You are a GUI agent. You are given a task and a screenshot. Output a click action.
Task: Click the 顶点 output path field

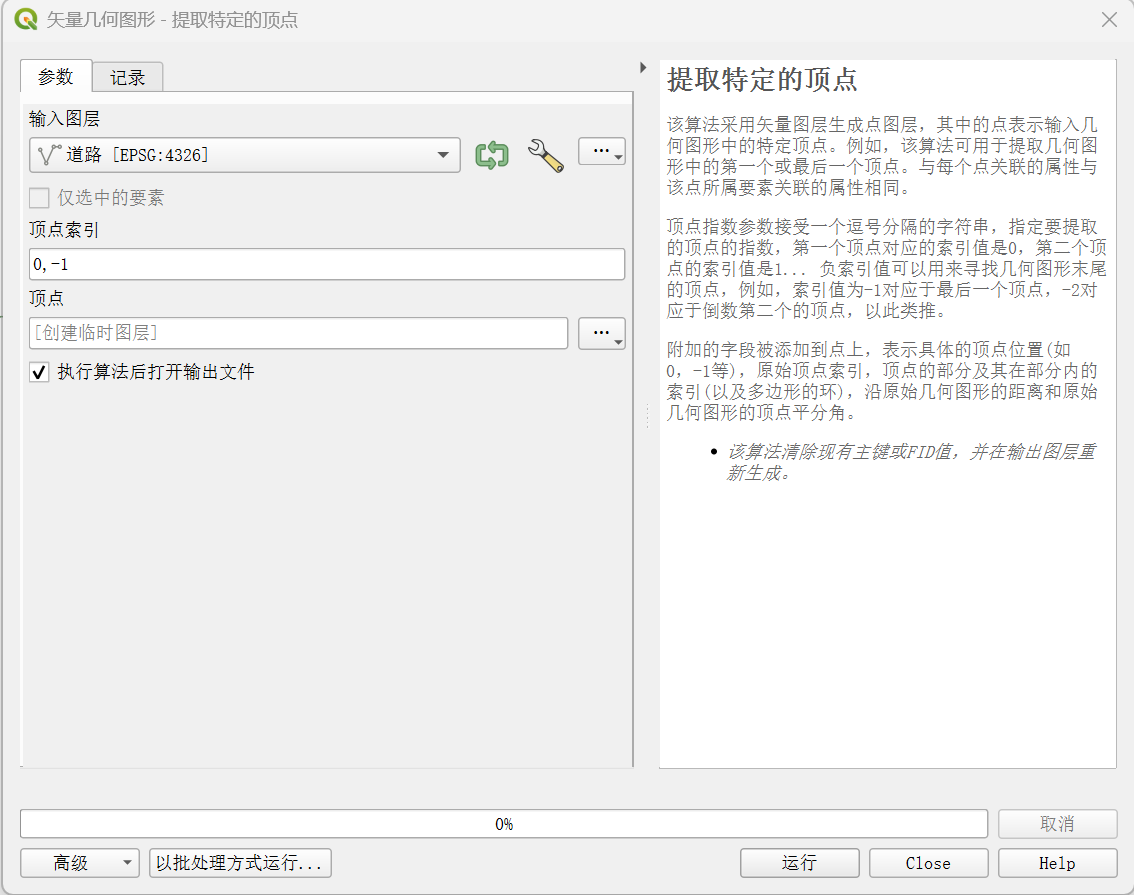[x=298, y=333]
